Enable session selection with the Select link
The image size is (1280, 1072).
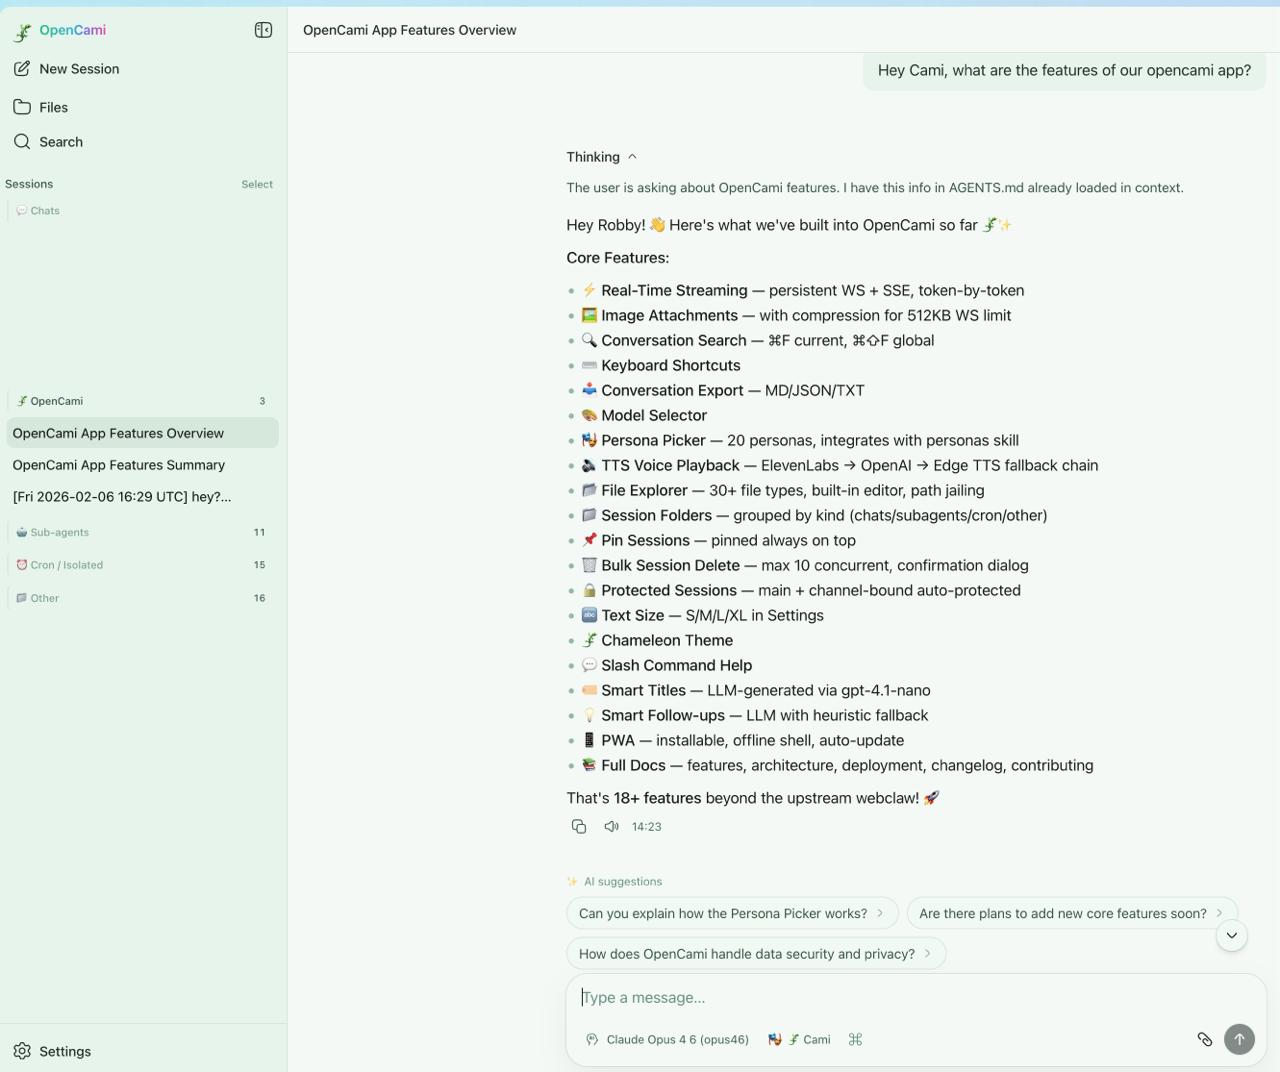click(256, 184)
